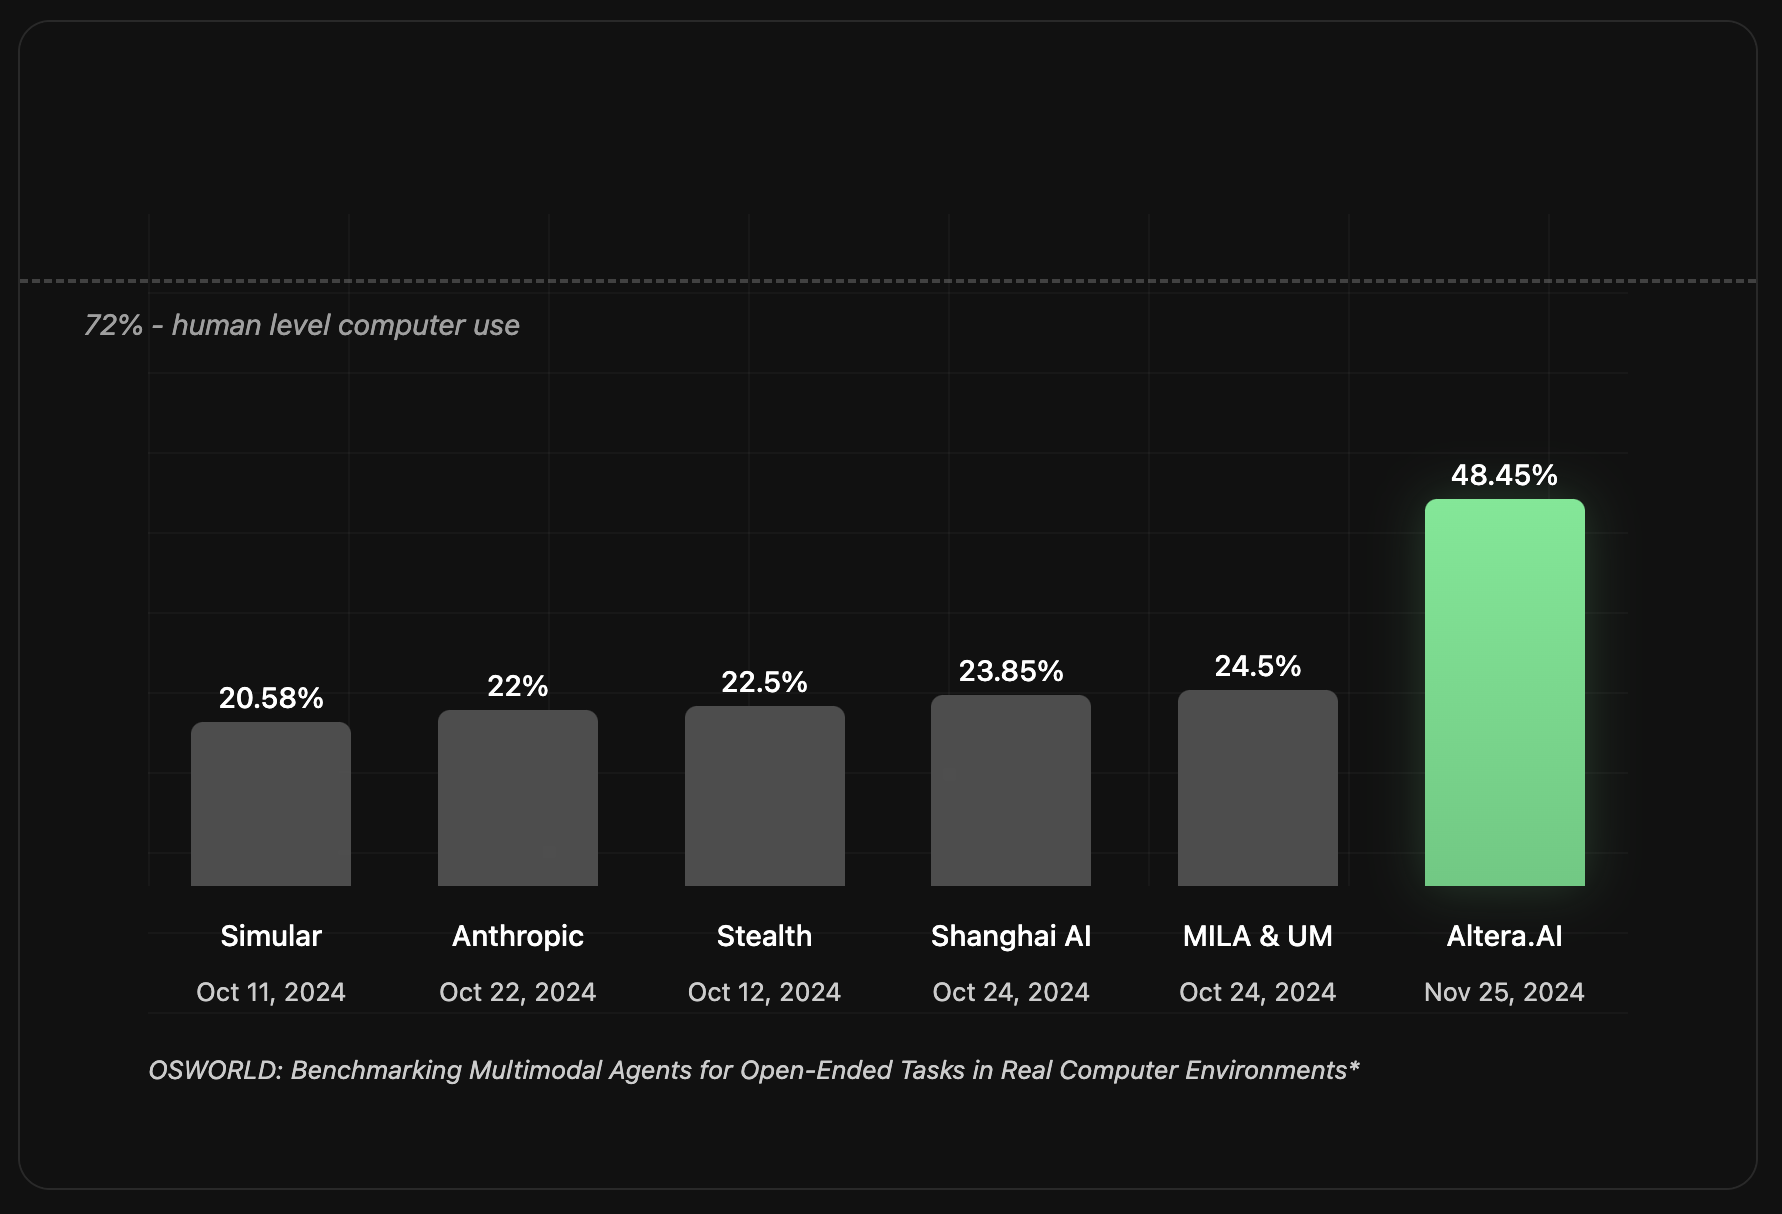Select the Simular name label
Screen dimensions: 1782x1214
pyautogui.click(x=271, y=936)
